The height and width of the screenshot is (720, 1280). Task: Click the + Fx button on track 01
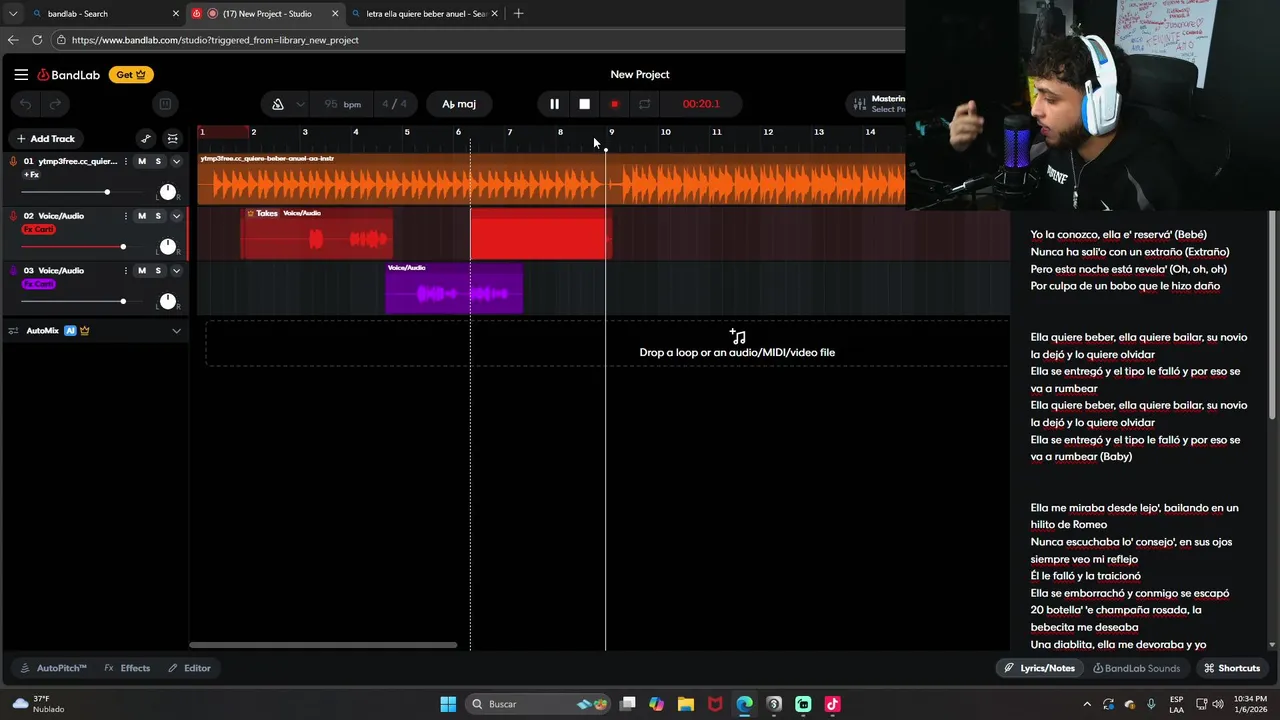point(31,175)
